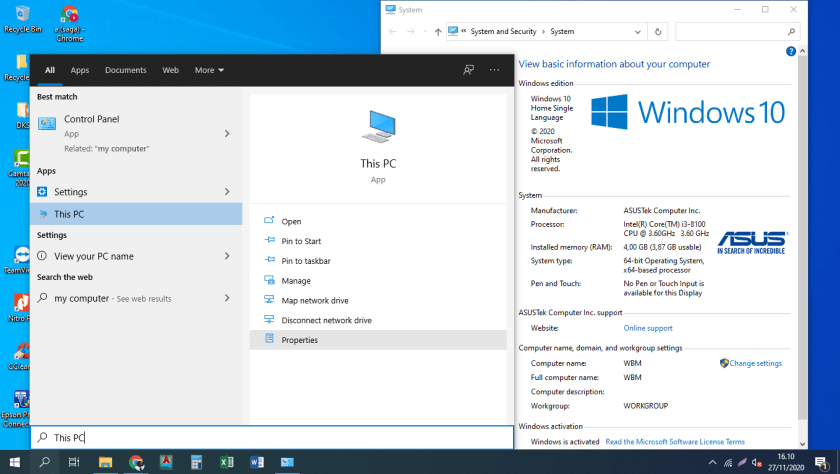Open Word from the taskbar
Viewport: 840px width, 474px height.
pos(257,462)
